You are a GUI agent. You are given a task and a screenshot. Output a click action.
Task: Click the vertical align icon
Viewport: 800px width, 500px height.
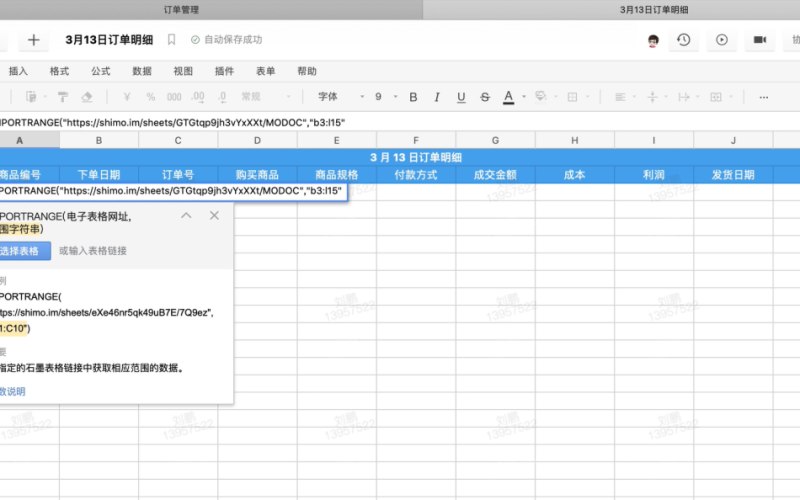tap(652, 97)
